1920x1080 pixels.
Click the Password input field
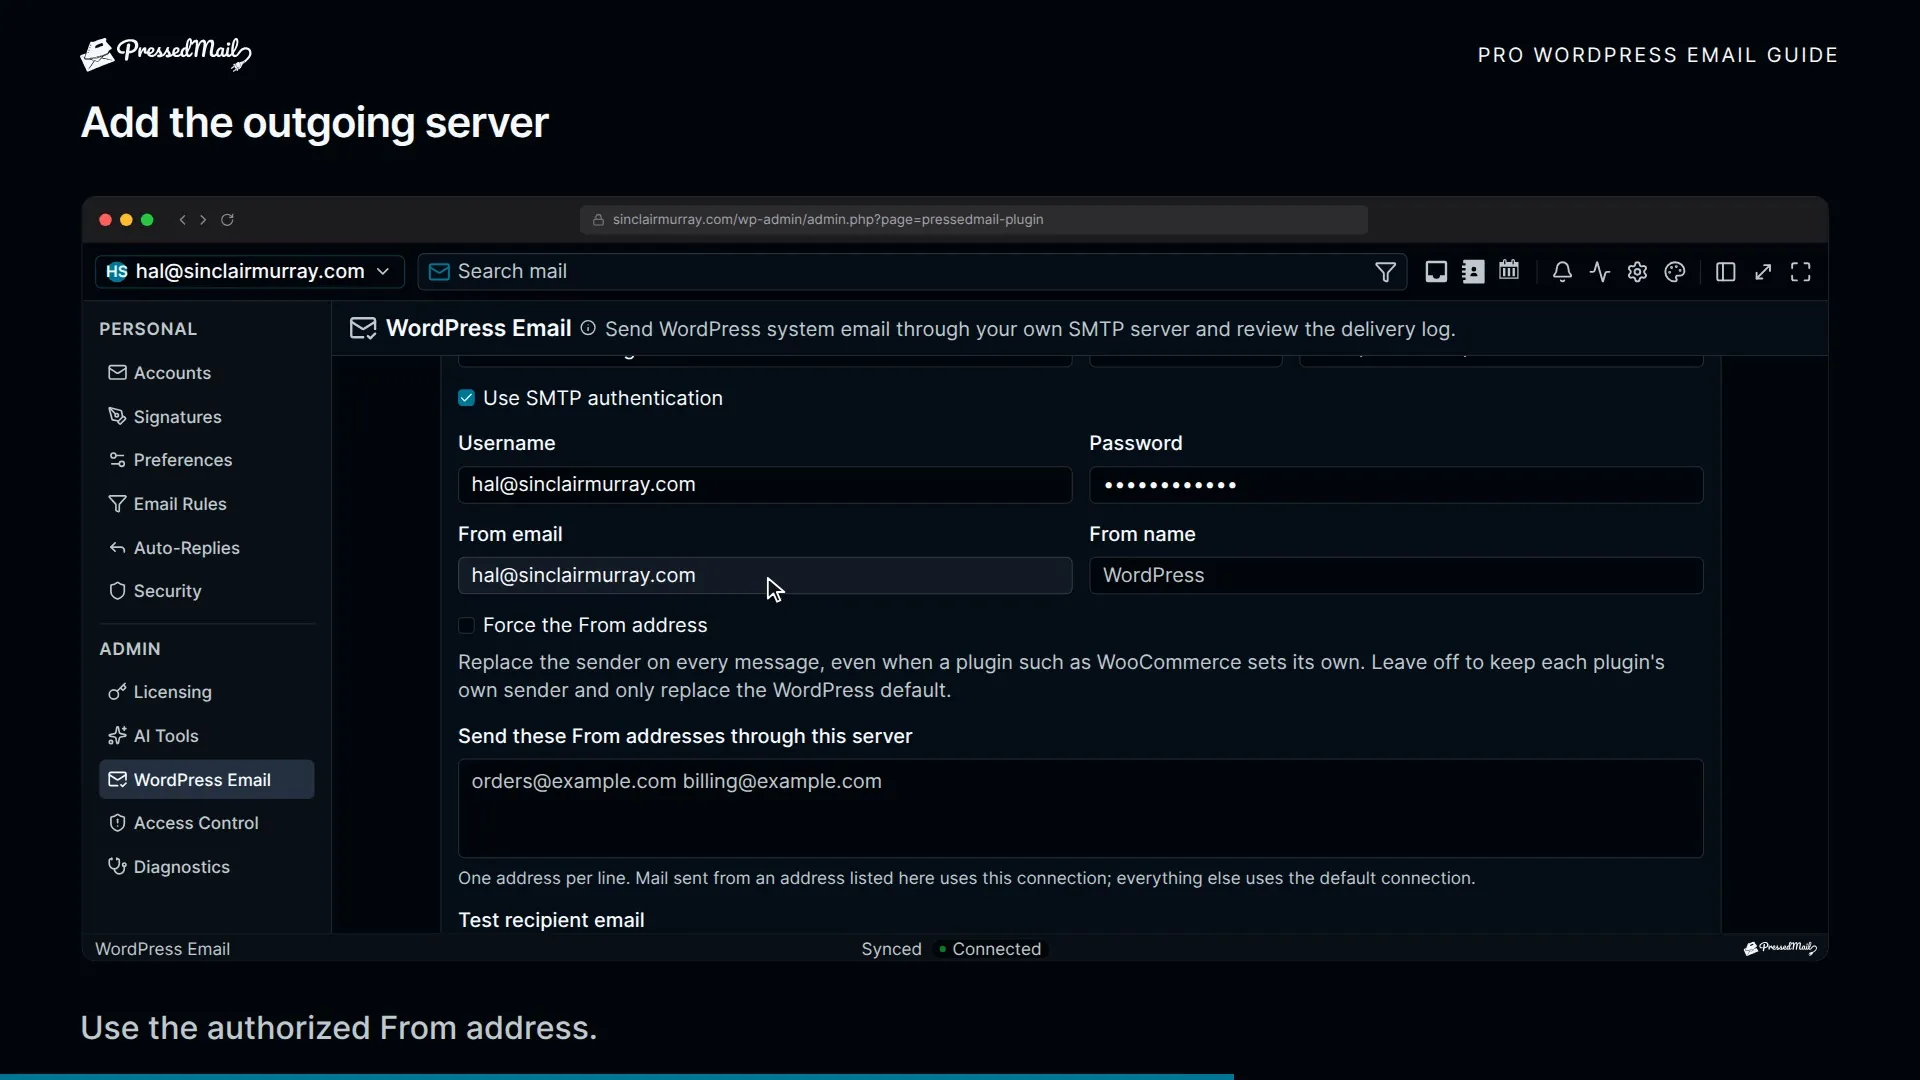click(x=1396, y=485)
